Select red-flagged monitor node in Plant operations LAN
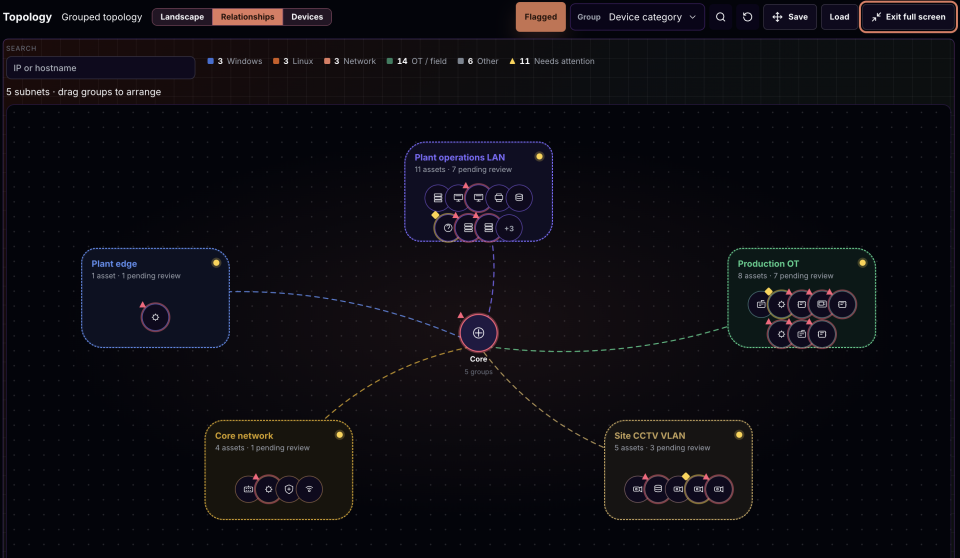The width and height of the screenshot is (960, 558). (478, 198)
